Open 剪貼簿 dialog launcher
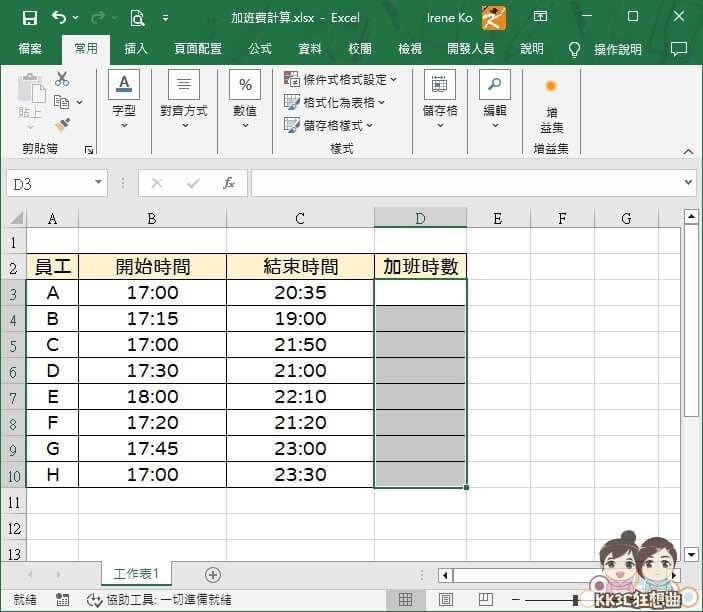The image size is (703, 612). [89, 150]
